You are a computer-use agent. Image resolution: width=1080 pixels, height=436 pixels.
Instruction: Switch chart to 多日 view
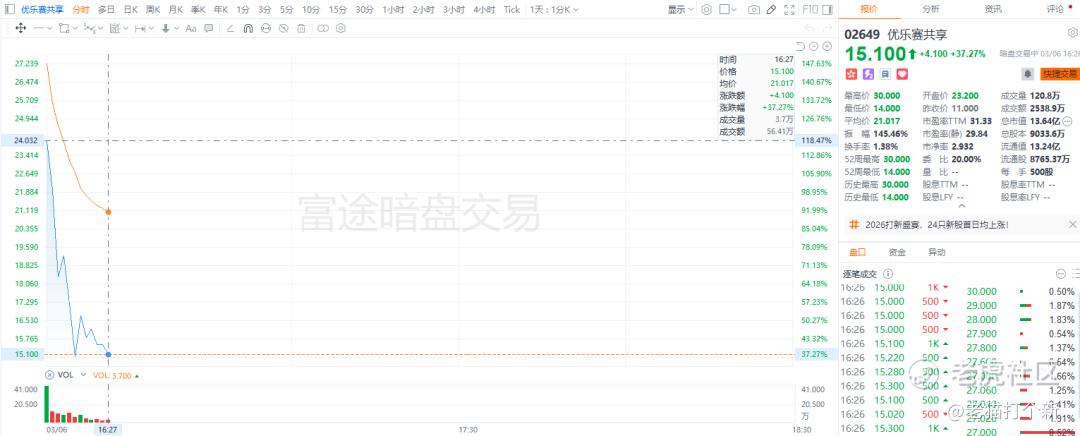point(106,10)
